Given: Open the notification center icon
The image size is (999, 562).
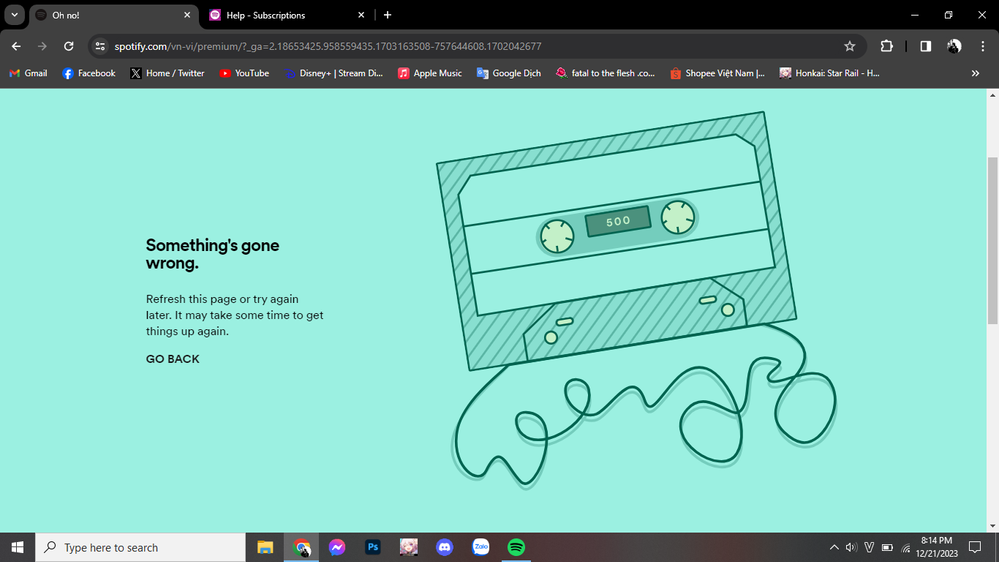Looking at the screenshot, I should click(x=975, y=547).
